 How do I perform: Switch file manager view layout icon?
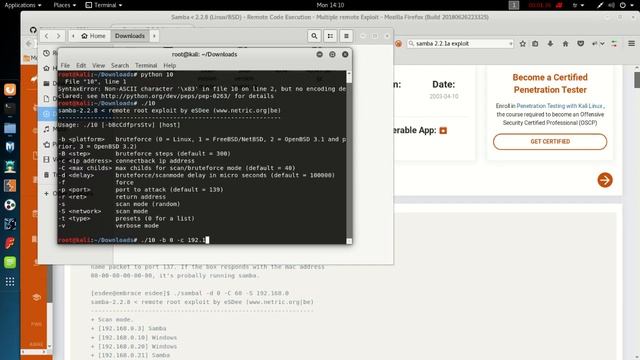point(330,36)
